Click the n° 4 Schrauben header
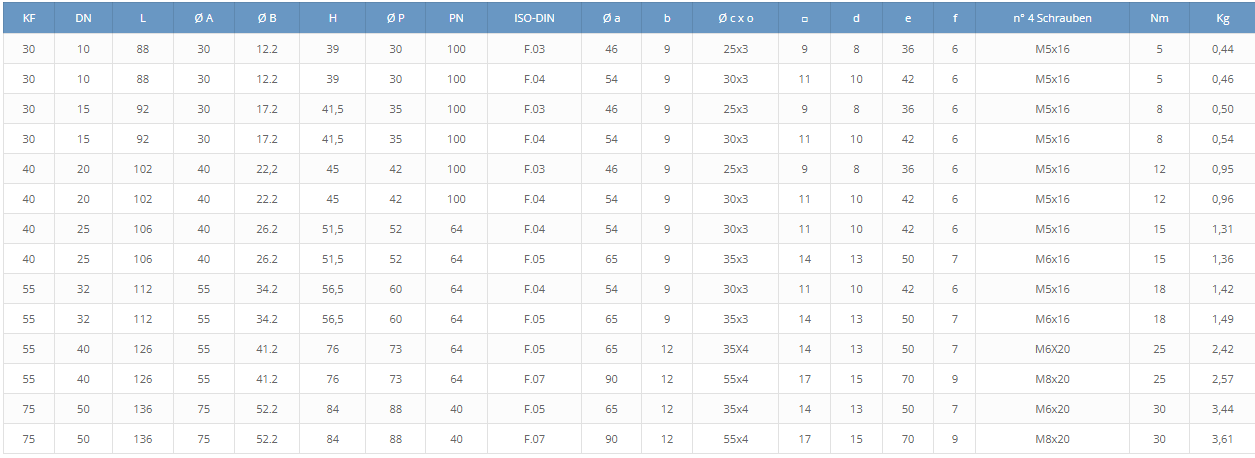 tap(1052, 18)
